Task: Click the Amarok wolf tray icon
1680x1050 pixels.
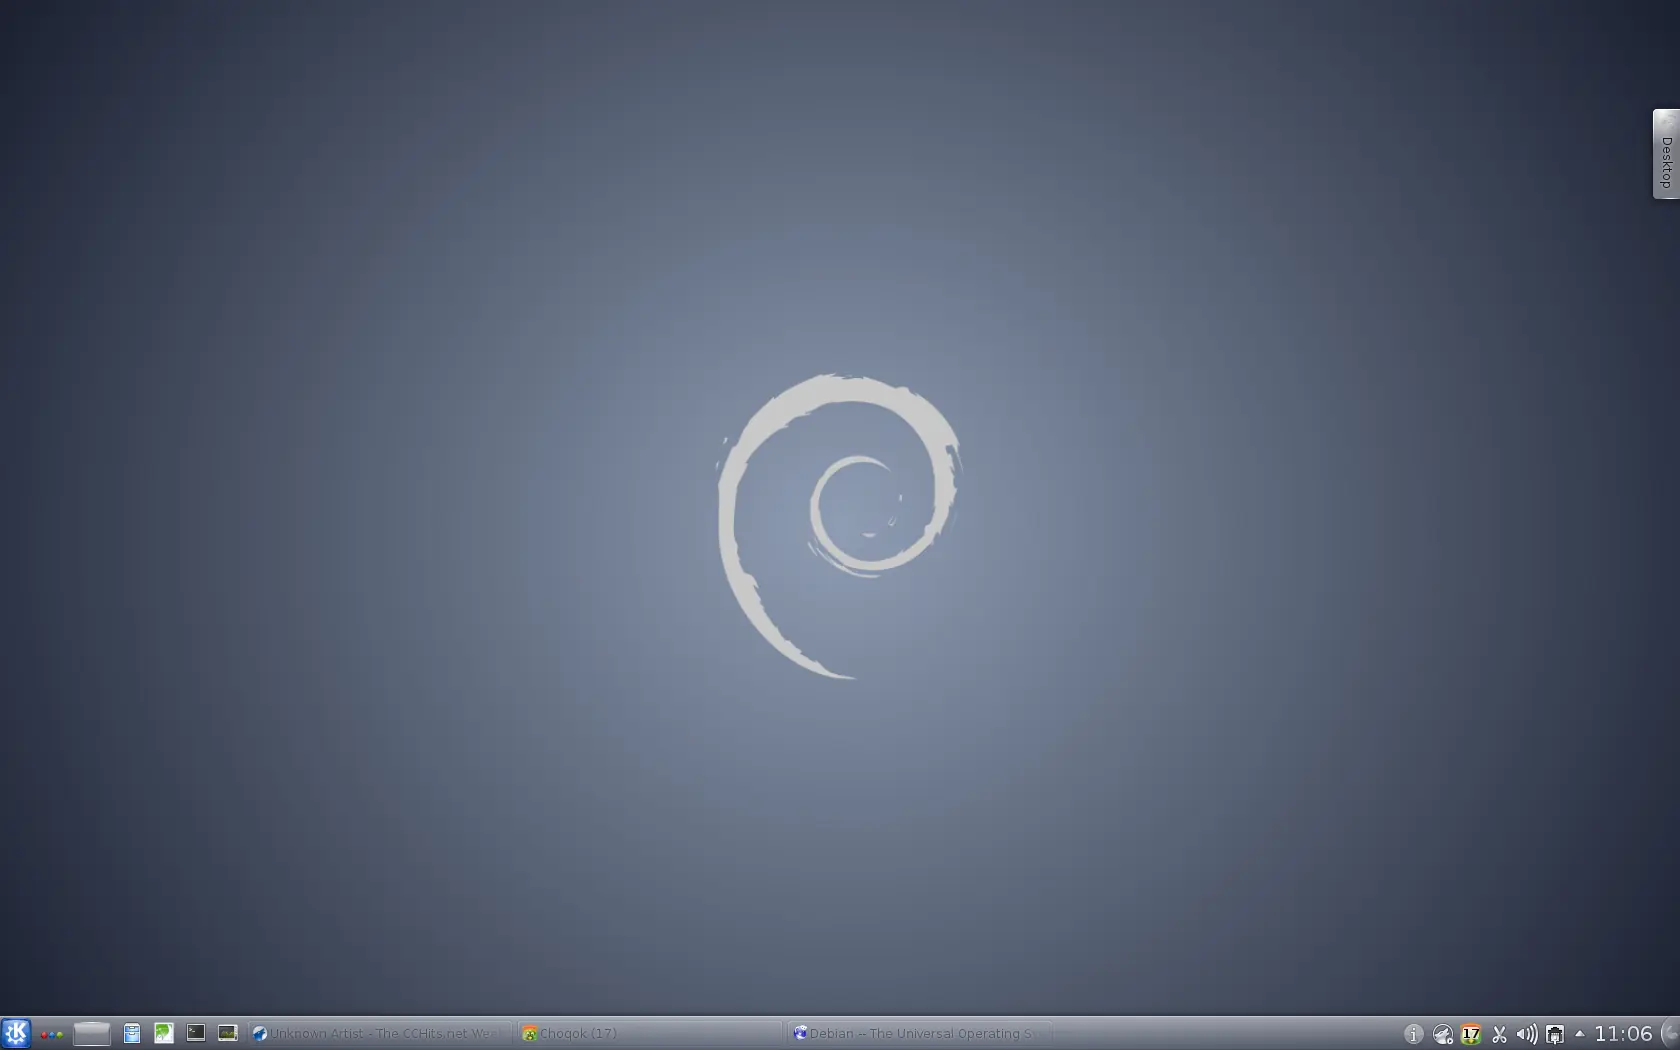Action: pyautogui.click(x=1442, y=1034)
